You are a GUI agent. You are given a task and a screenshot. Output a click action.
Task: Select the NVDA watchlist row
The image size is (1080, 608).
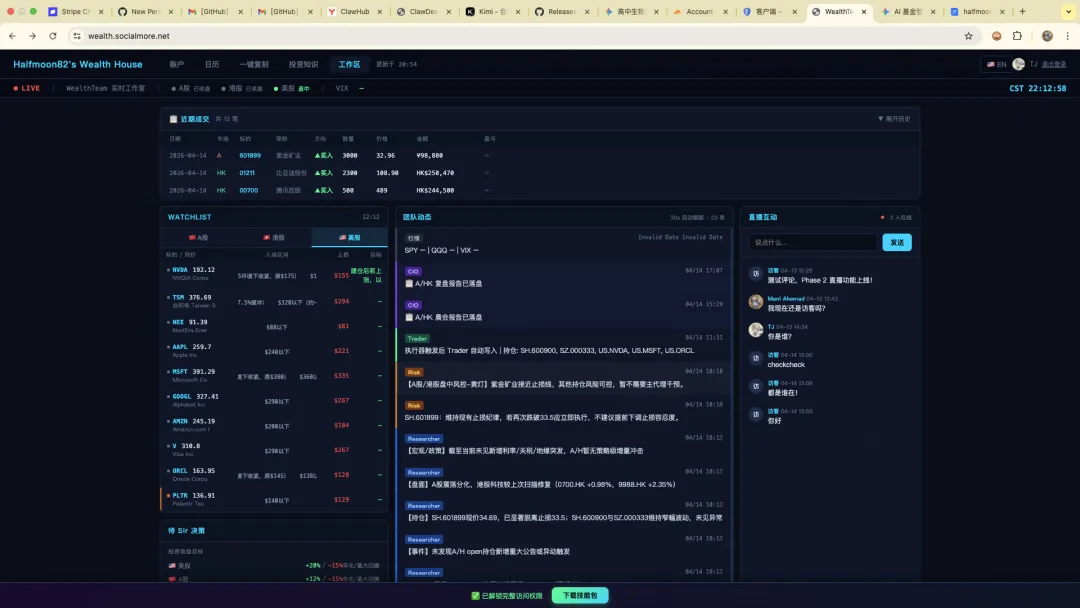click(274, 275)
